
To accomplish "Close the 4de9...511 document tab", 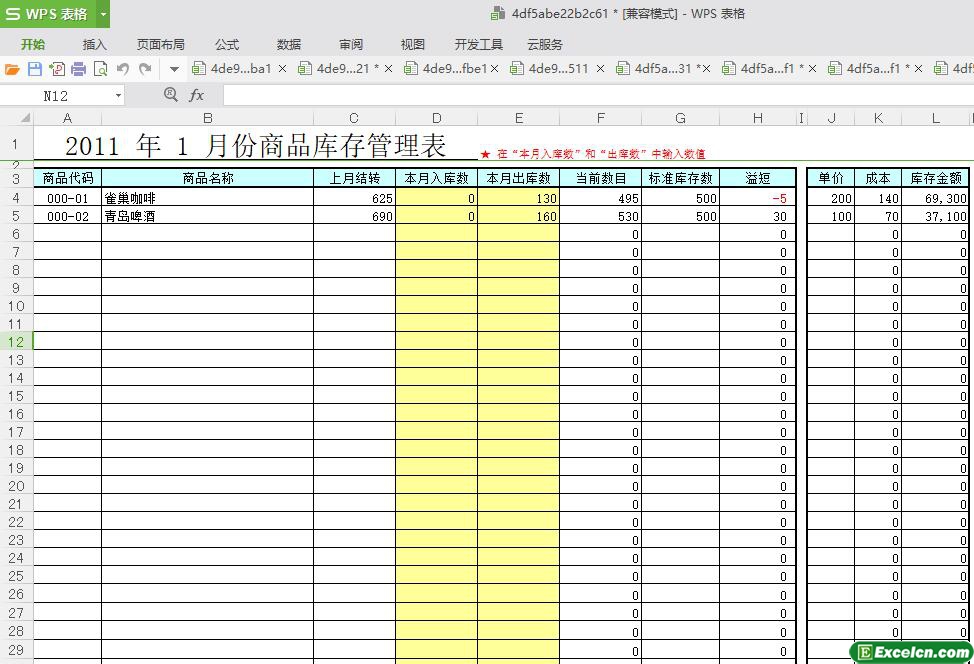I will click(600, 69).
